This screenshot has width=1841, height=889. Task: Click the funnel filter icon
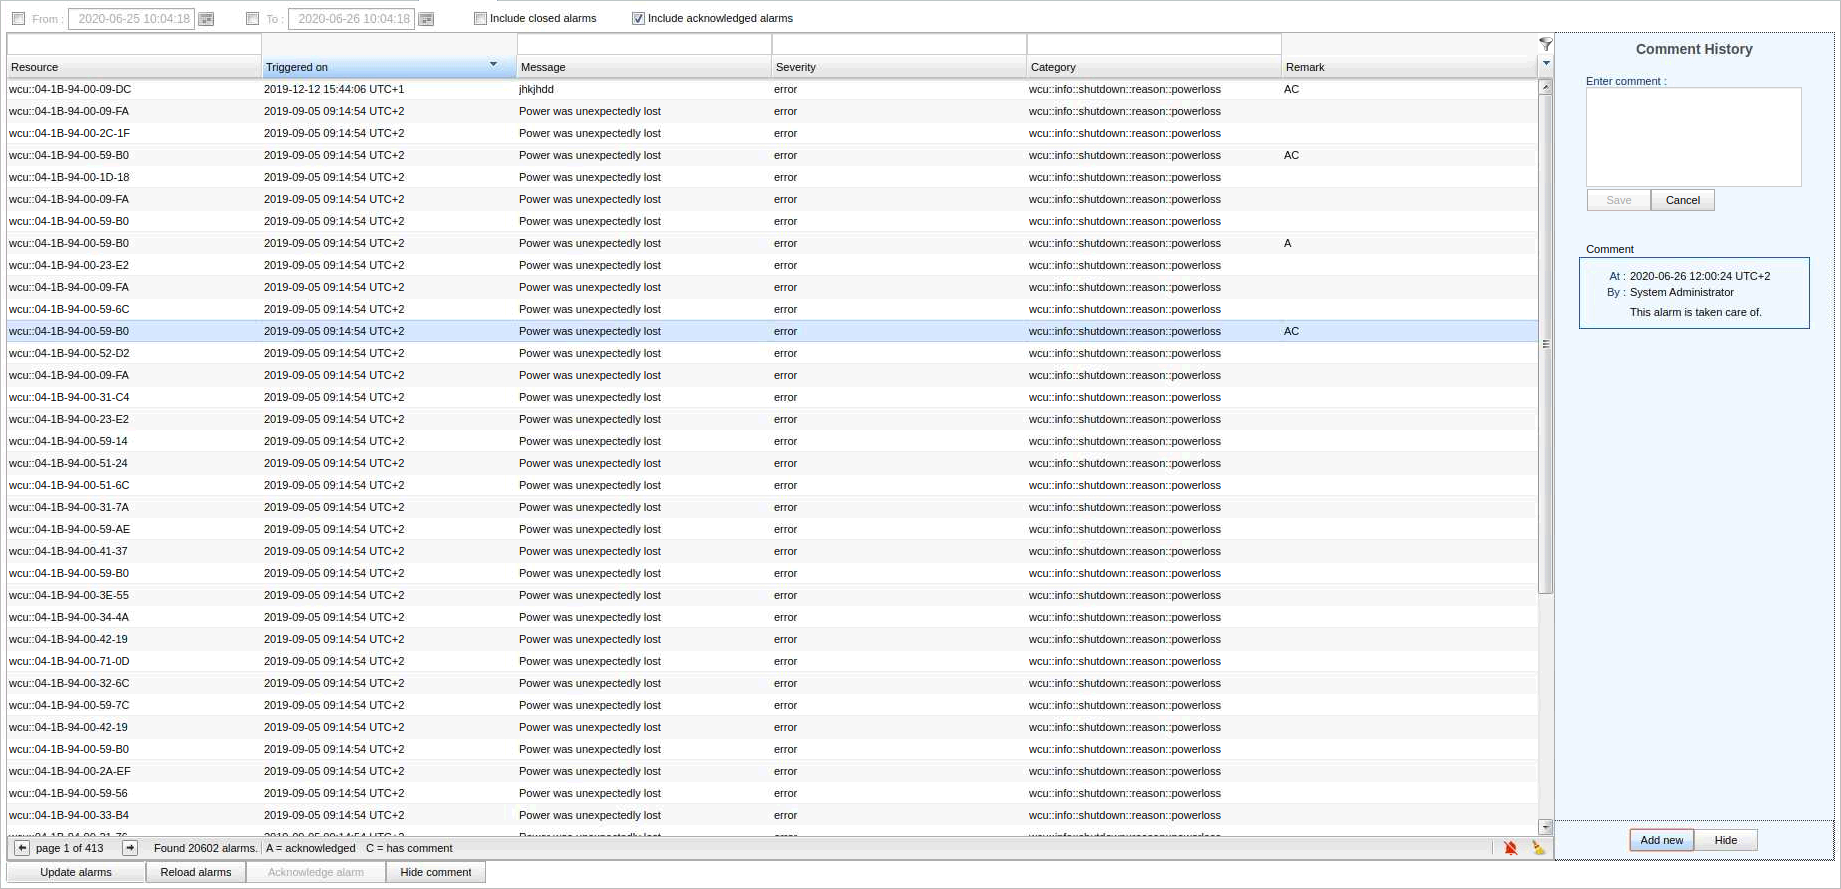click(1545, 44)
